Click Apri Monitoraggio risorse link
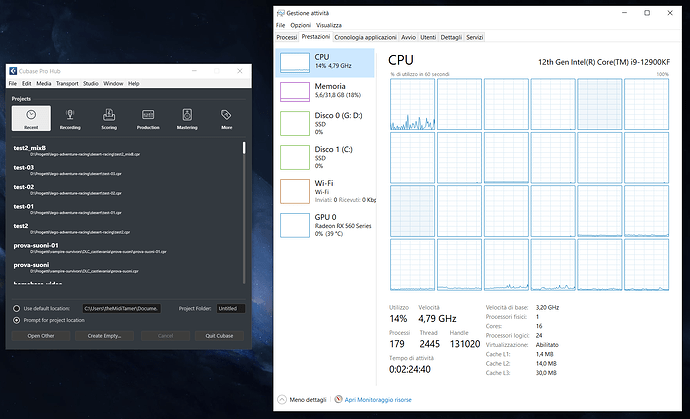 (378, 400)
